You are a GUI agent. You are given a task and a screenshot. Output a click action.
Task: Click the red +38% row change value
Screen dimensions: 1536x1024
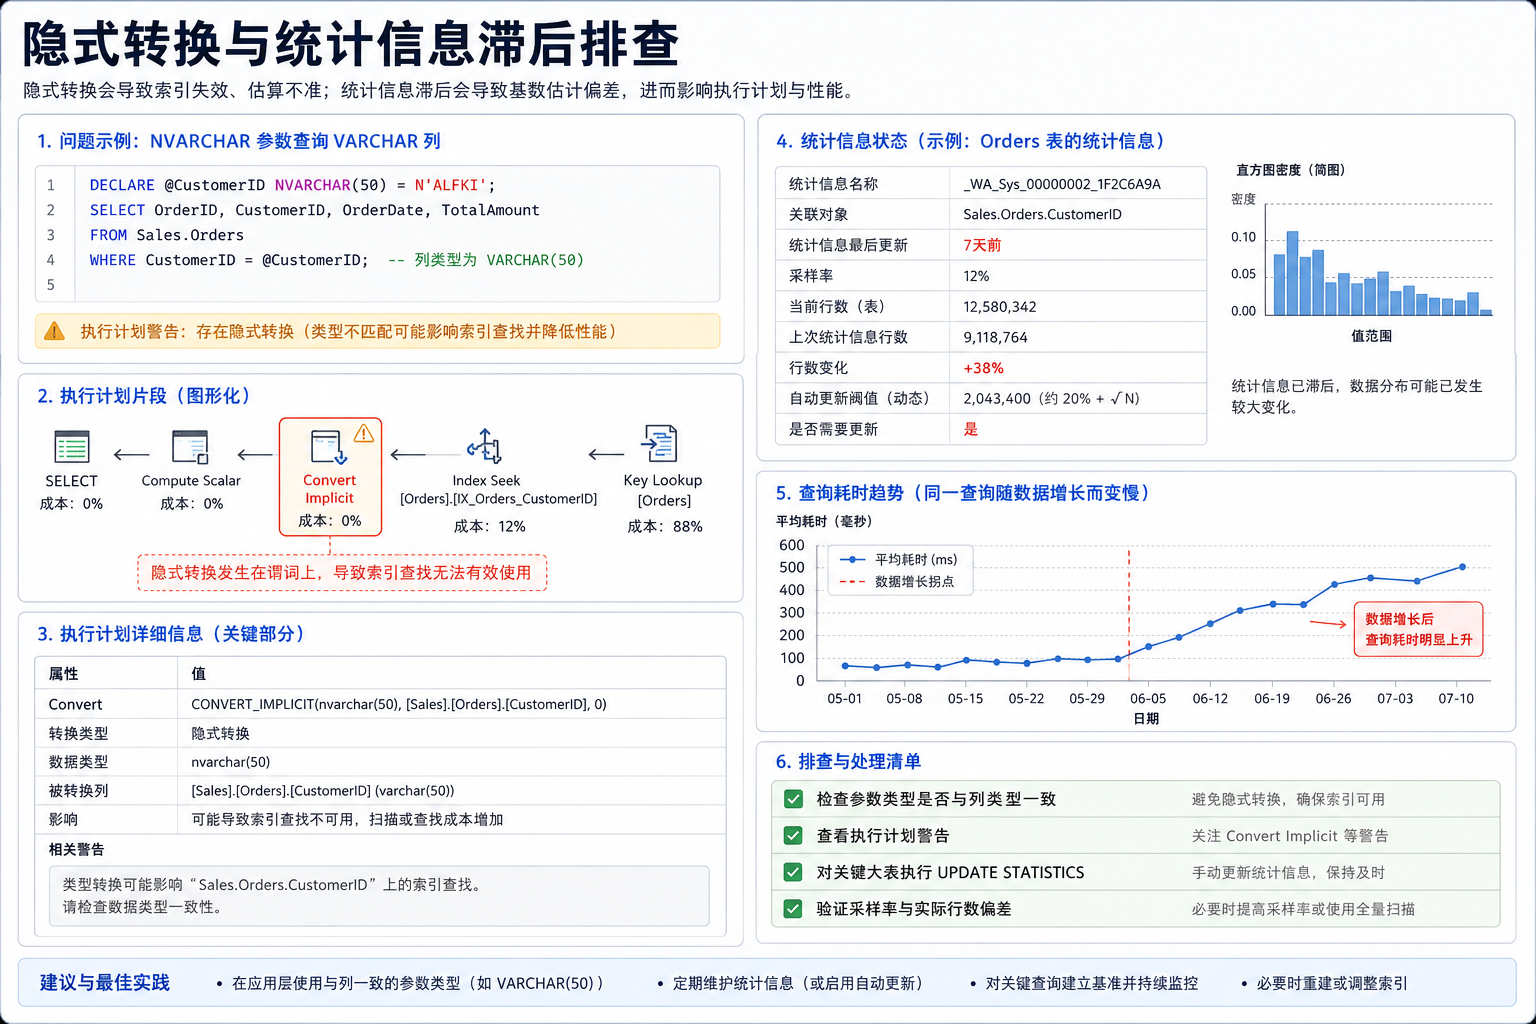[983, 368]
